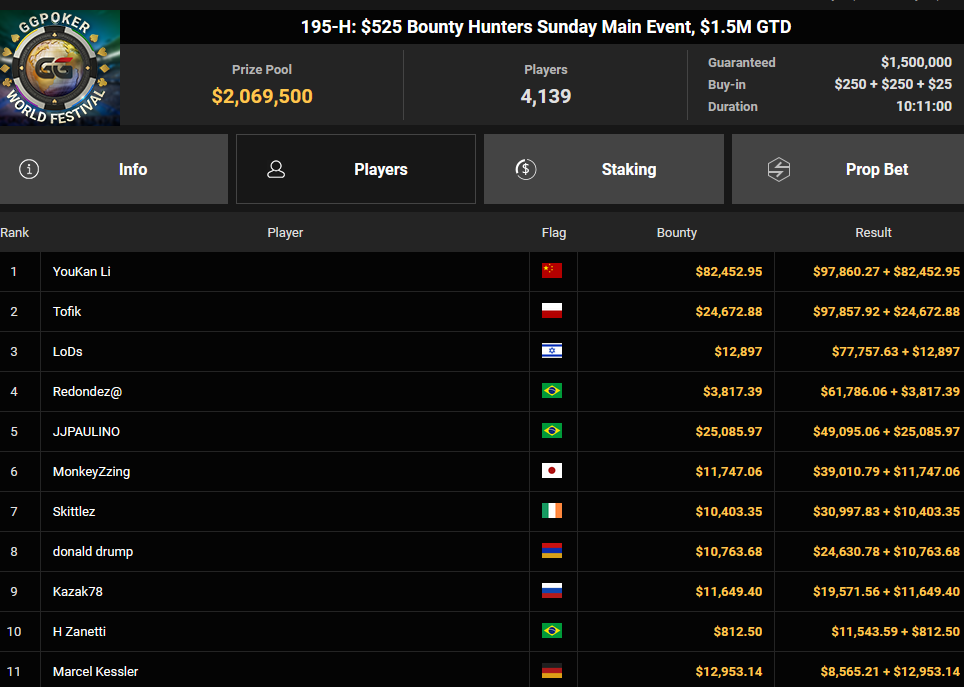Select player JJPAULINO row
This screenshot has height=687, width=964.
click(x=482, y=431)
